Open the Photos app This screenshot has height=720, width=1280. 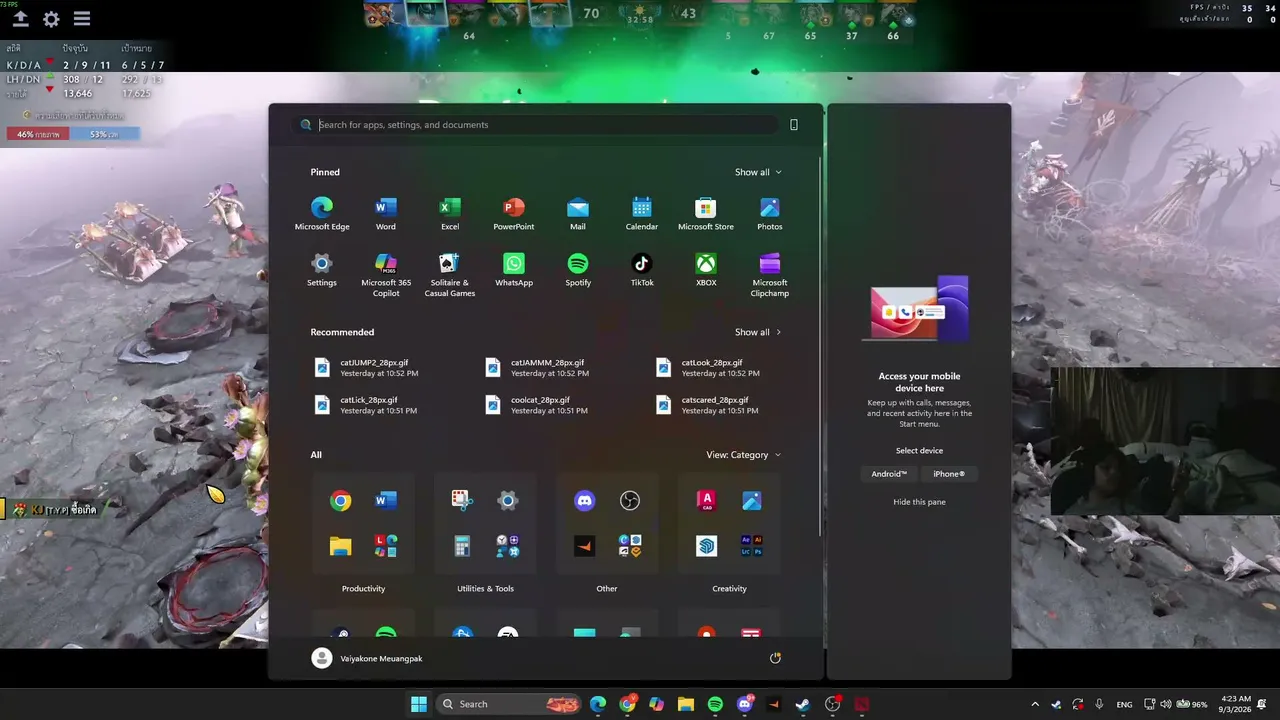[x=770, y=214]
